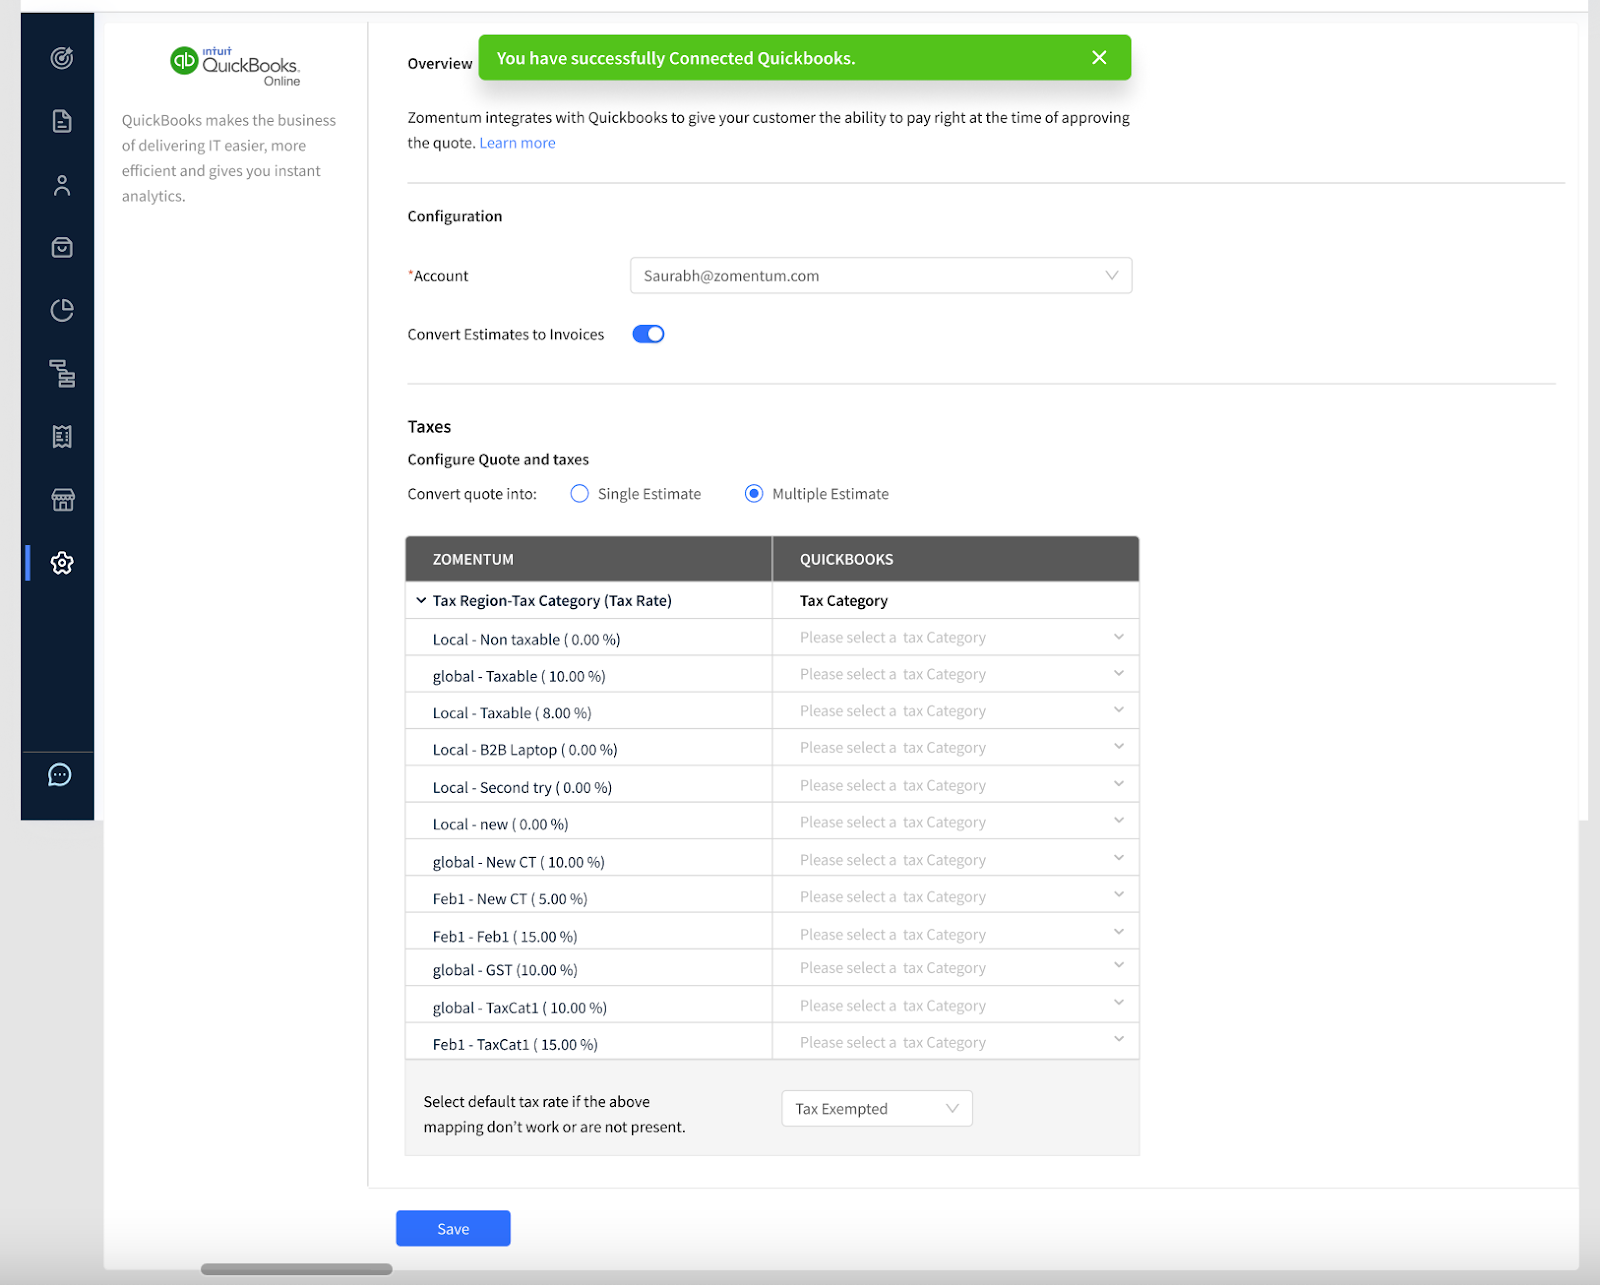Open the target/opportunities sidebar icon
1600x1285 pixels.
coord(62,58)
